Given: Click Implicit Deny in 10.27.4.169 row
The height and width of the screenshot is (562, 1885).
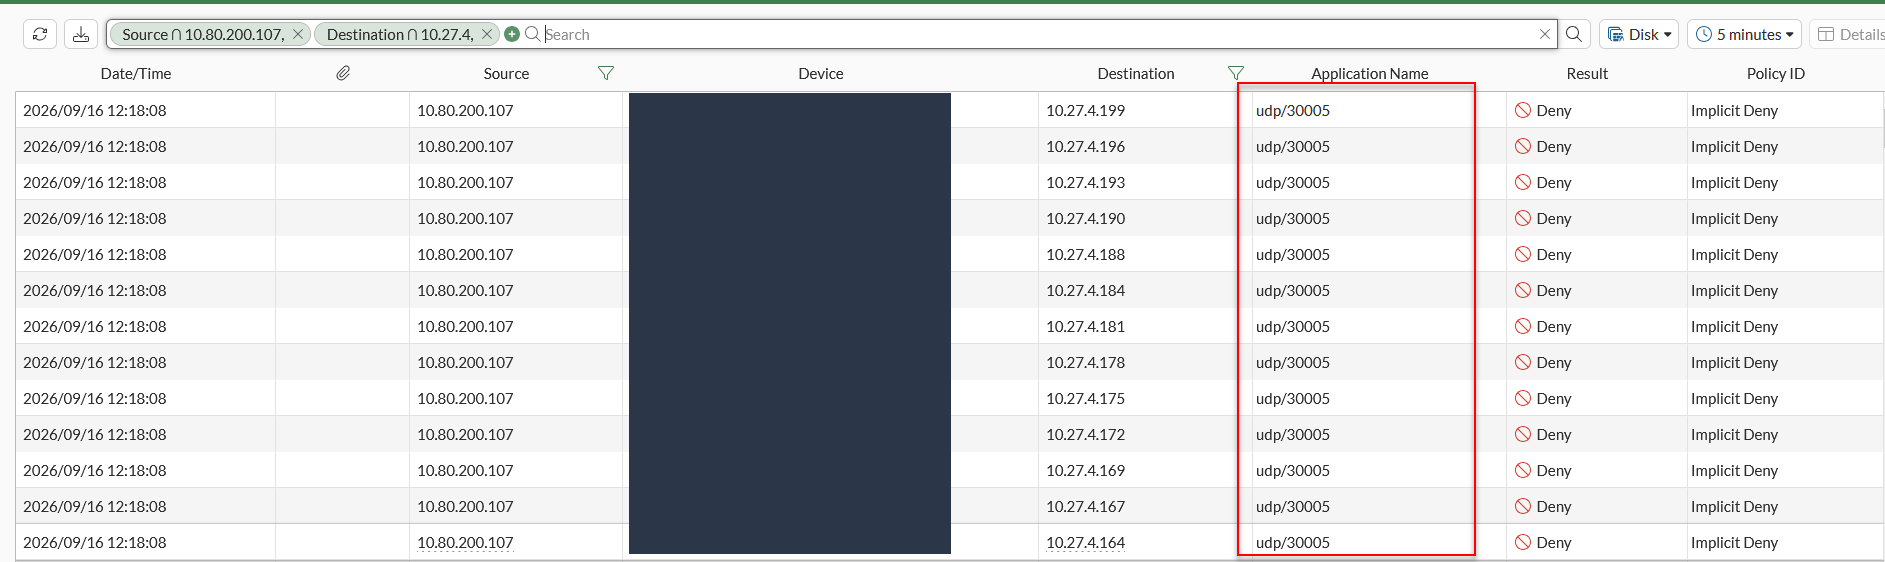Looking at the screenshot, I should [1734, 470].
